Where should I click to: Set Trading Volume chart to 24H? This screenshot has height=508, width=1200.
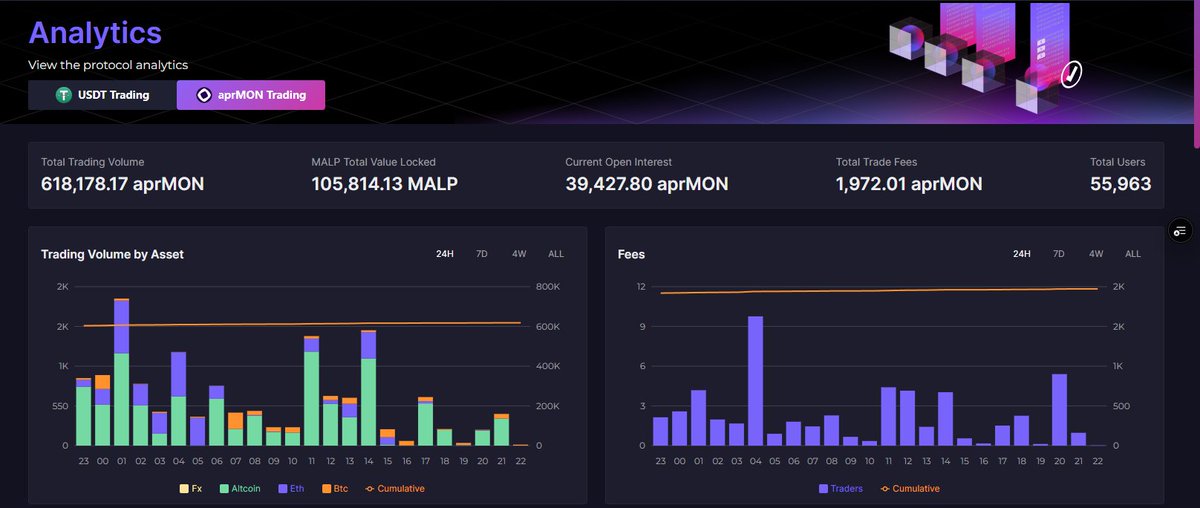coord(445,254)
